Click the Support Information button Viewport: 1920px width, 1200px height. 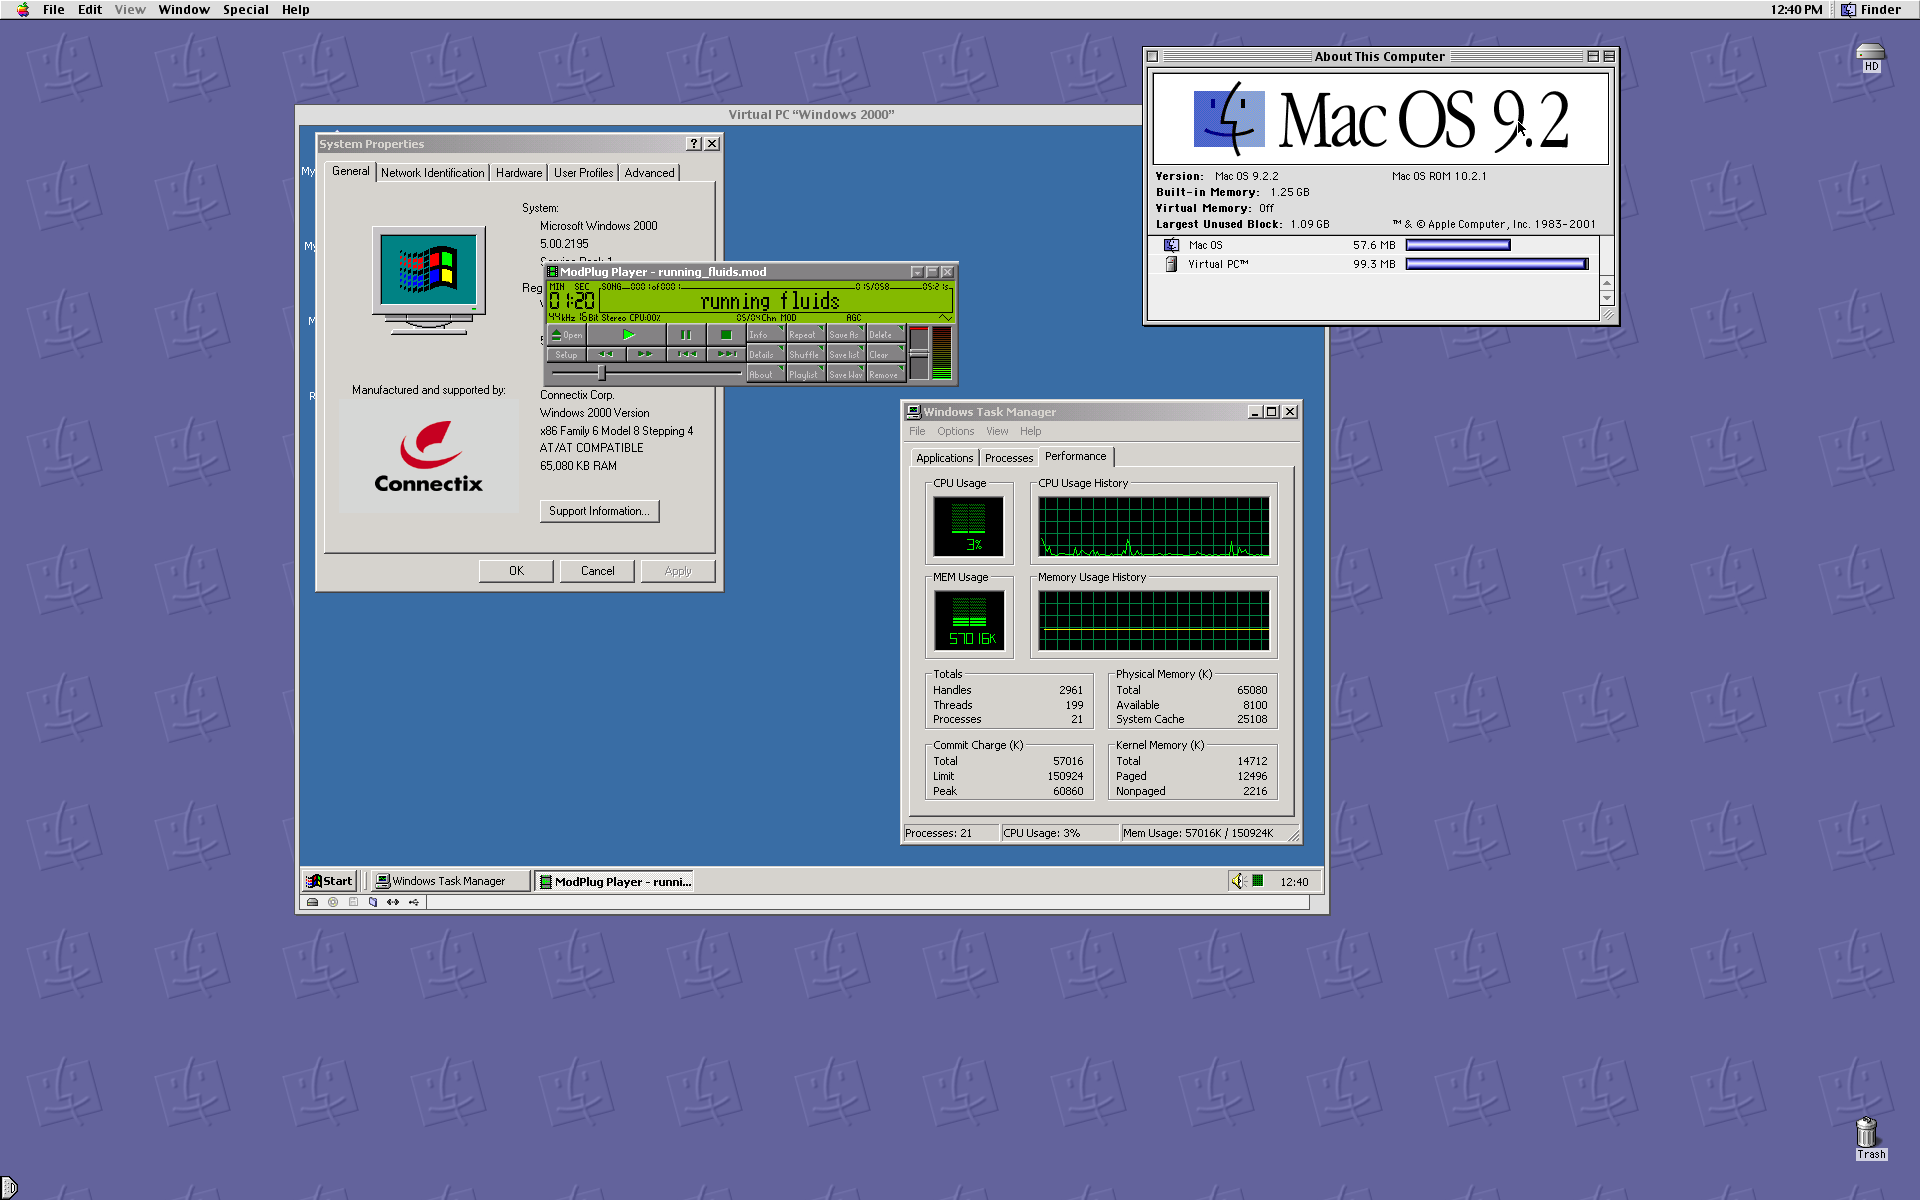[x=598, y=511]
